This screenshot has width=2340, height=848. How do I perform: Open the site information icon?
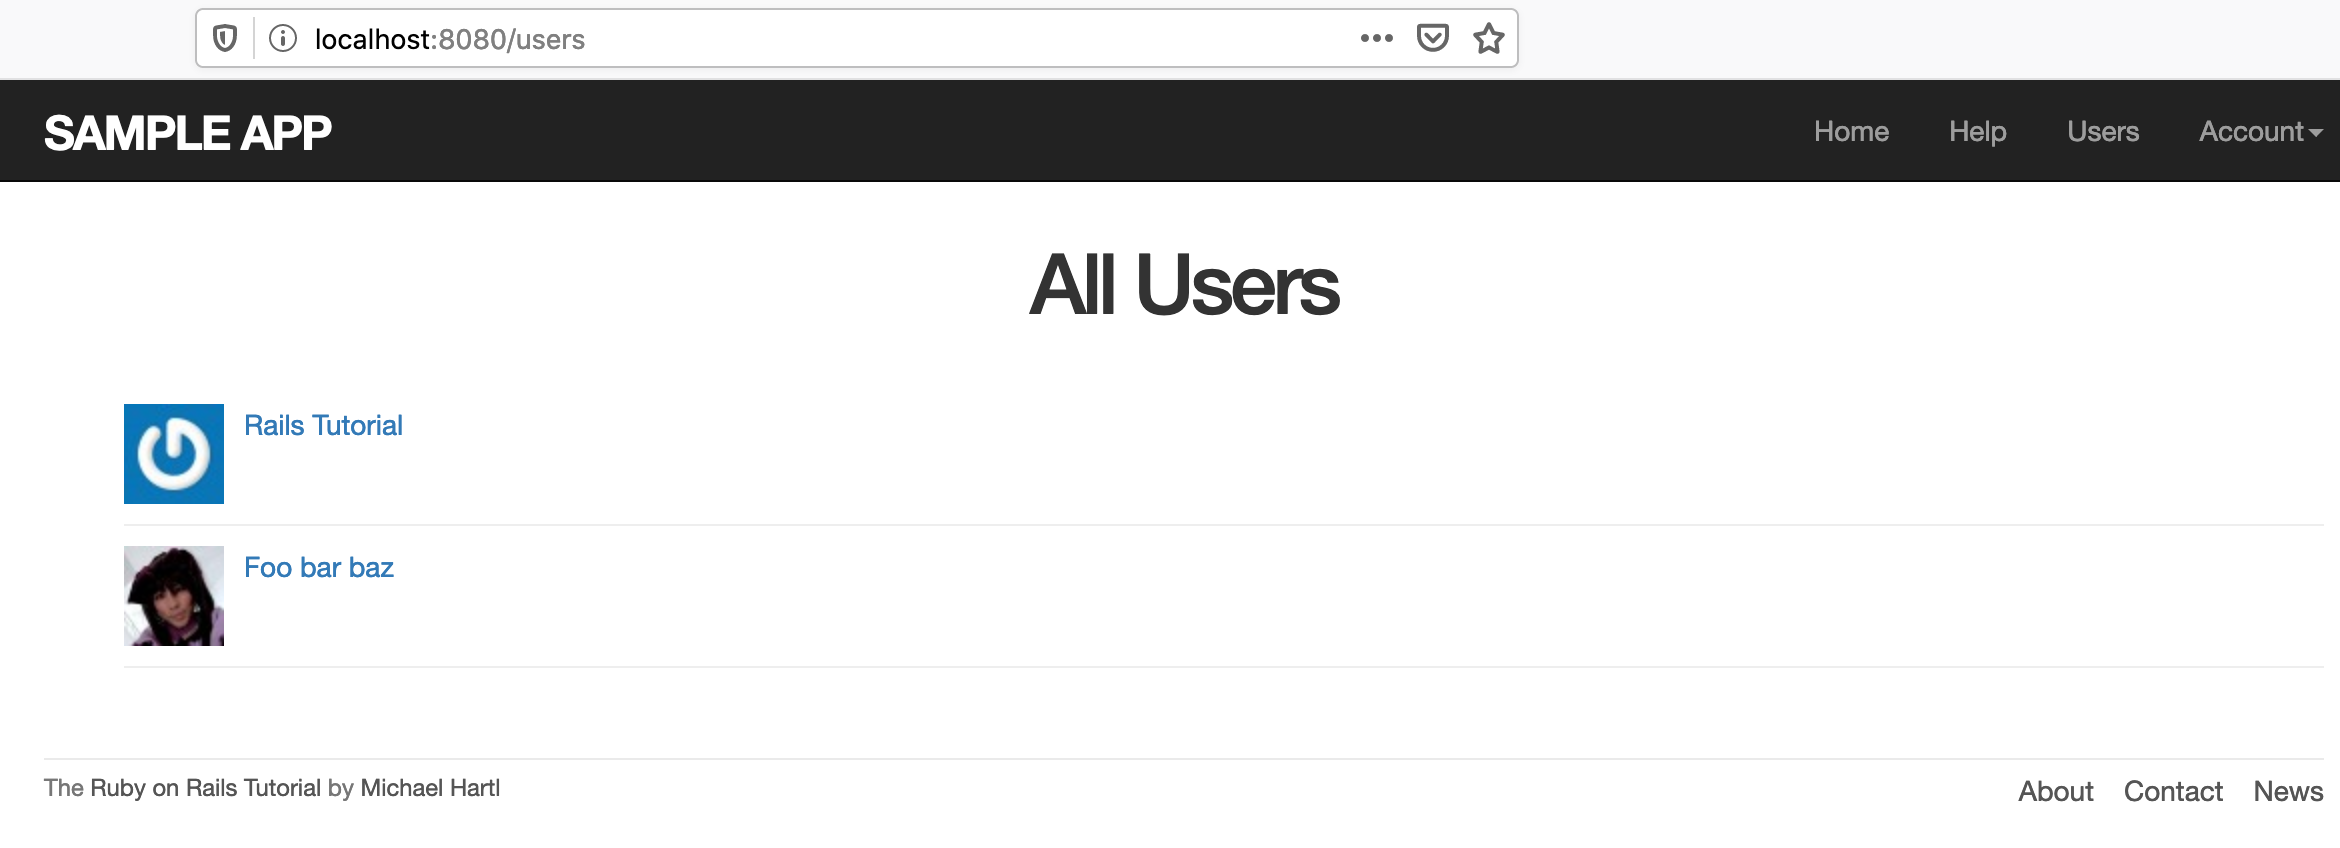point(283,39)
